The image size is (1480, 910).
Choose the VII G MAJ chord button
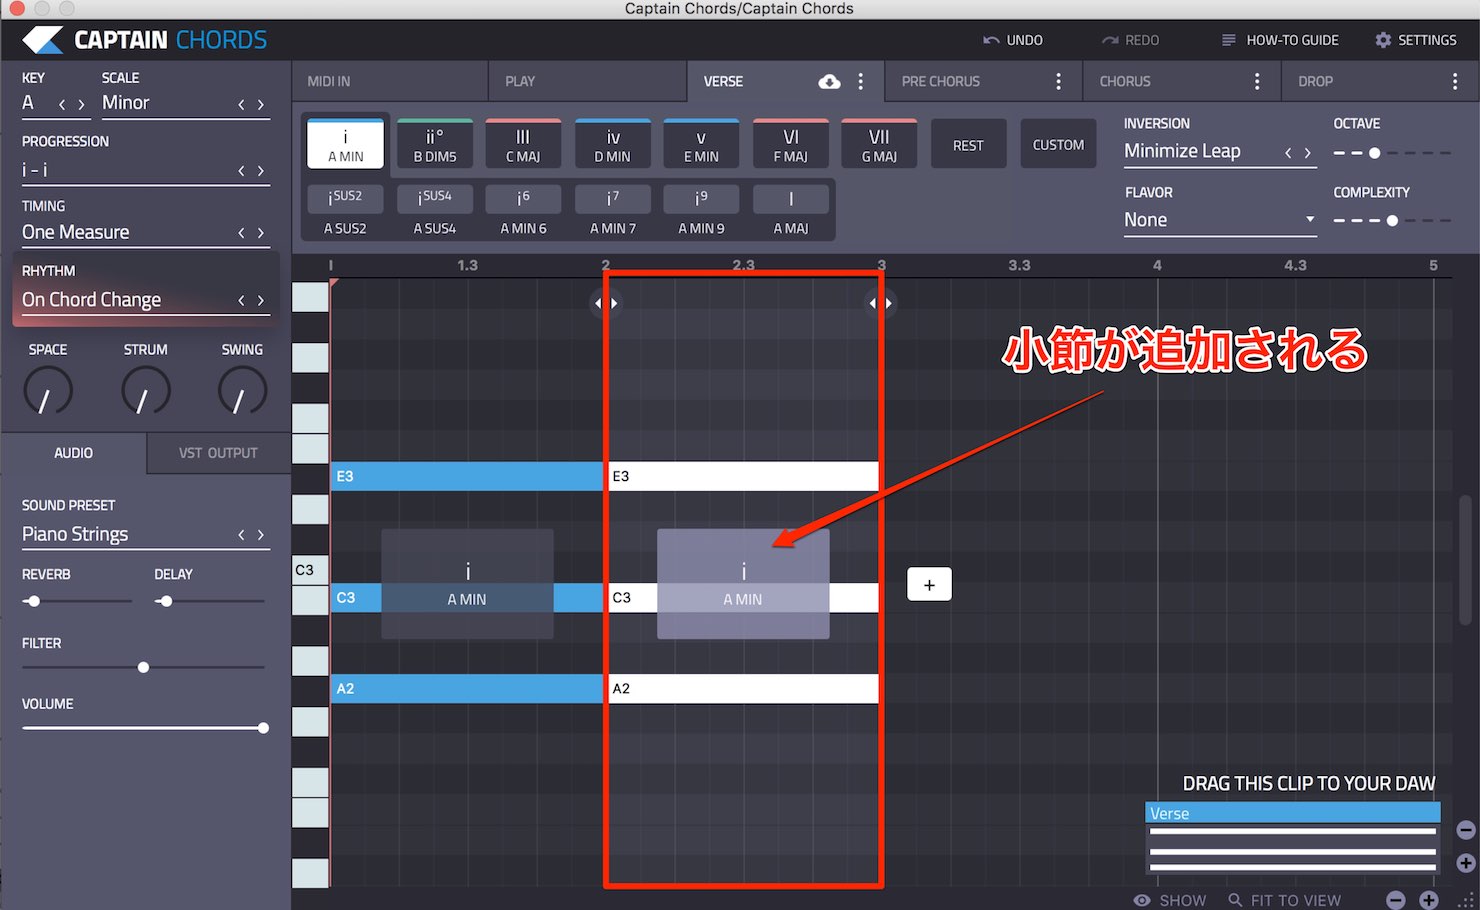click(879, 144)
